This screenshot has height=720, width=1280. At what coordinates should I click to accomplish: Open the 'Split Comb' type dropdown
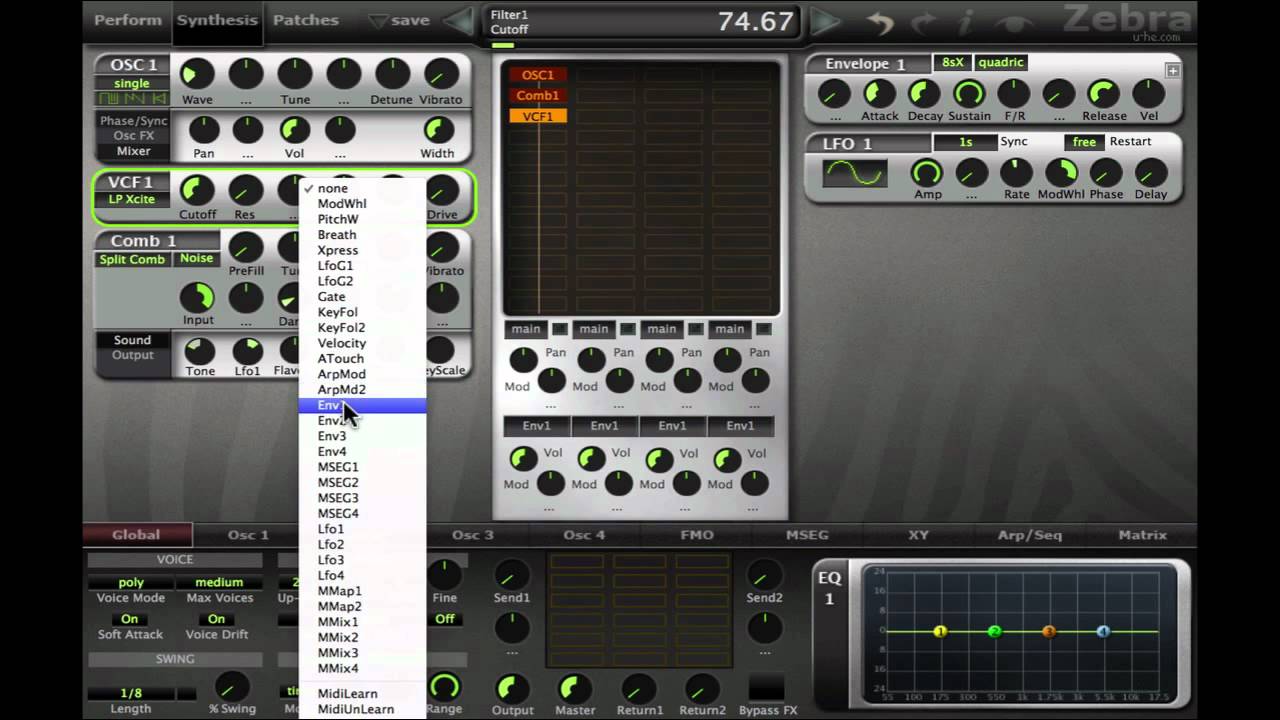click(132, 259)
